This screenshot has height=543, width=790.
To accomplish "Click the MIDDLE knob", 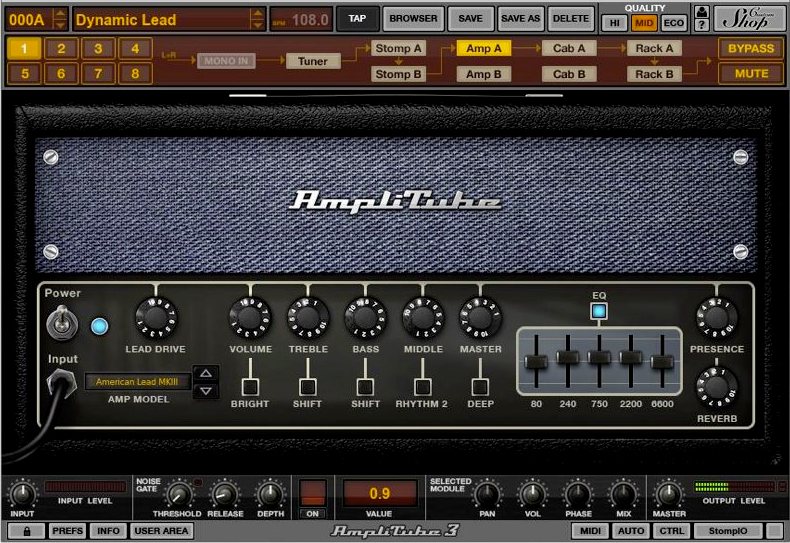I will click(x=423, y=318).
